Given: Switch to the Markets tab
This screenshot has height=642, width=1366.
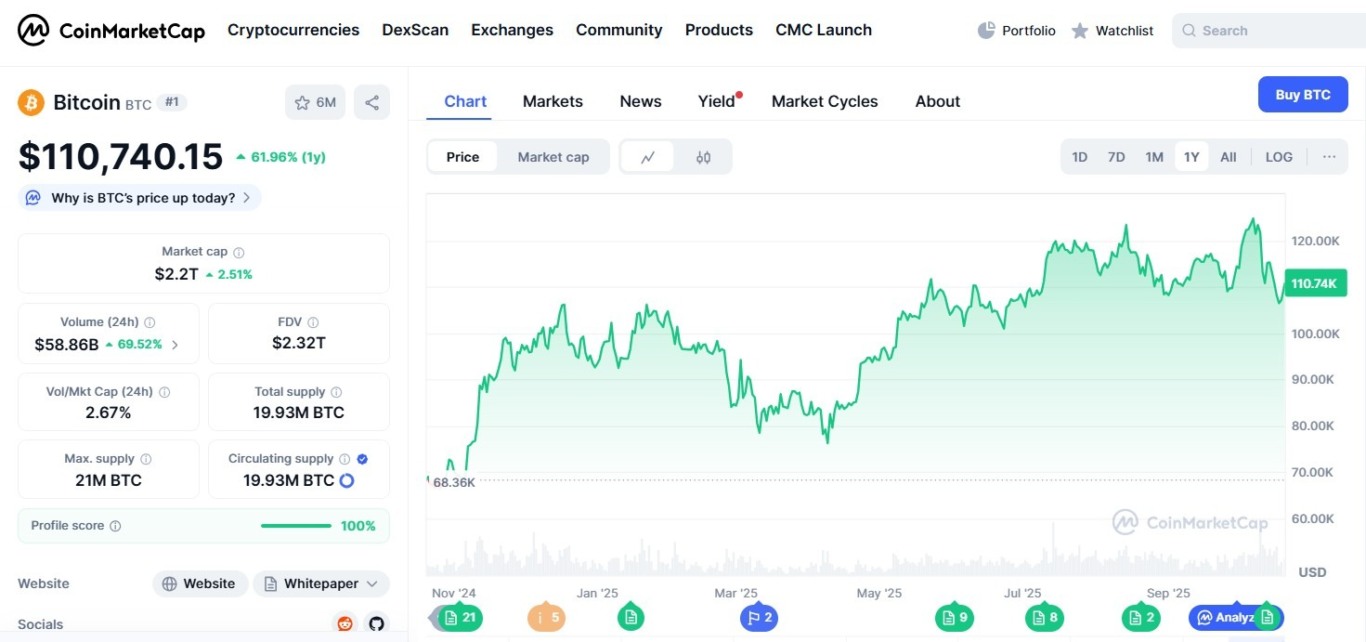Looking at the screenshot, I should coord(552,101).
